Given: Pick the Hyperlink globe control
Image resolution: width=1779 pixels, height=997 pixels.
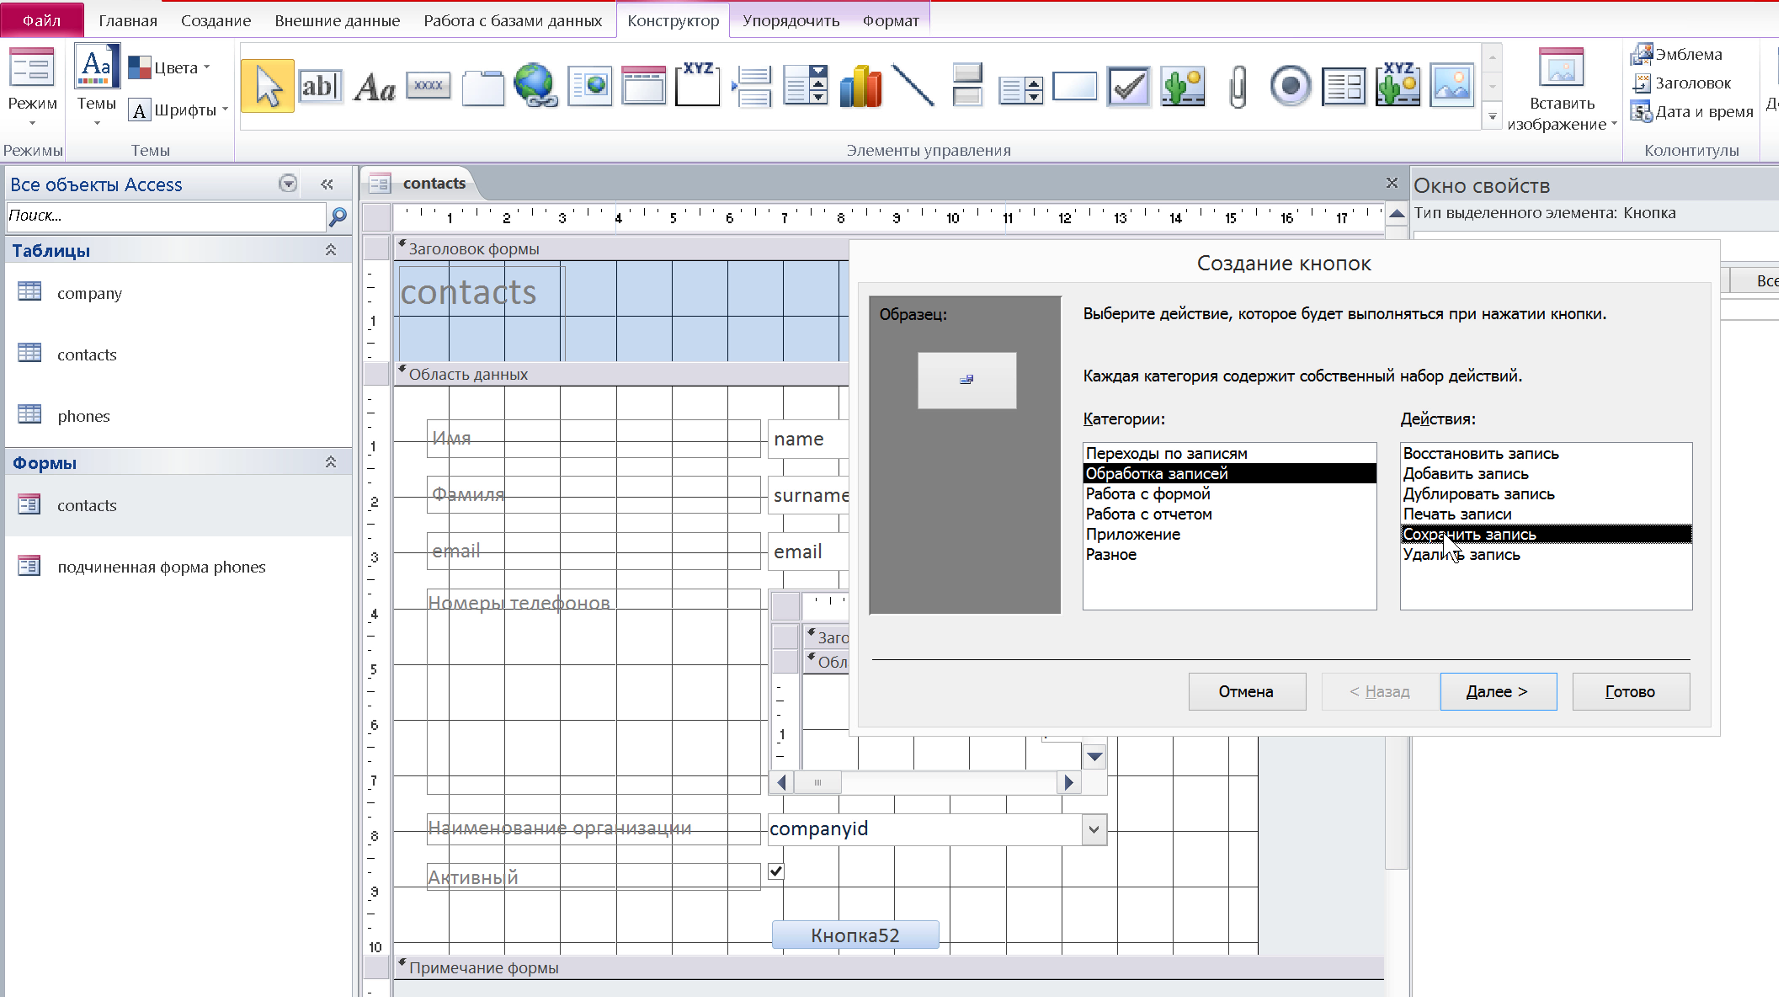Looking at the screenshot, I should point(535,87).
